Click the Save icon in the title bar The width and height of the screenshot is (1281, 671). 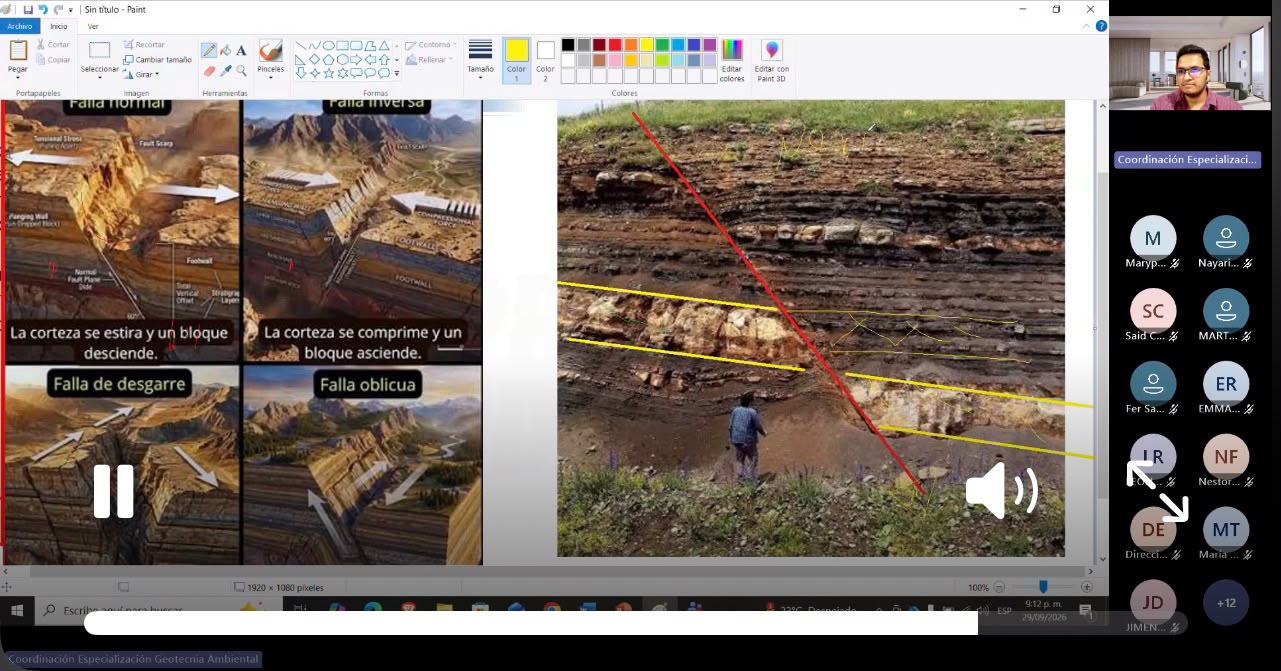[x=28, y=9]
